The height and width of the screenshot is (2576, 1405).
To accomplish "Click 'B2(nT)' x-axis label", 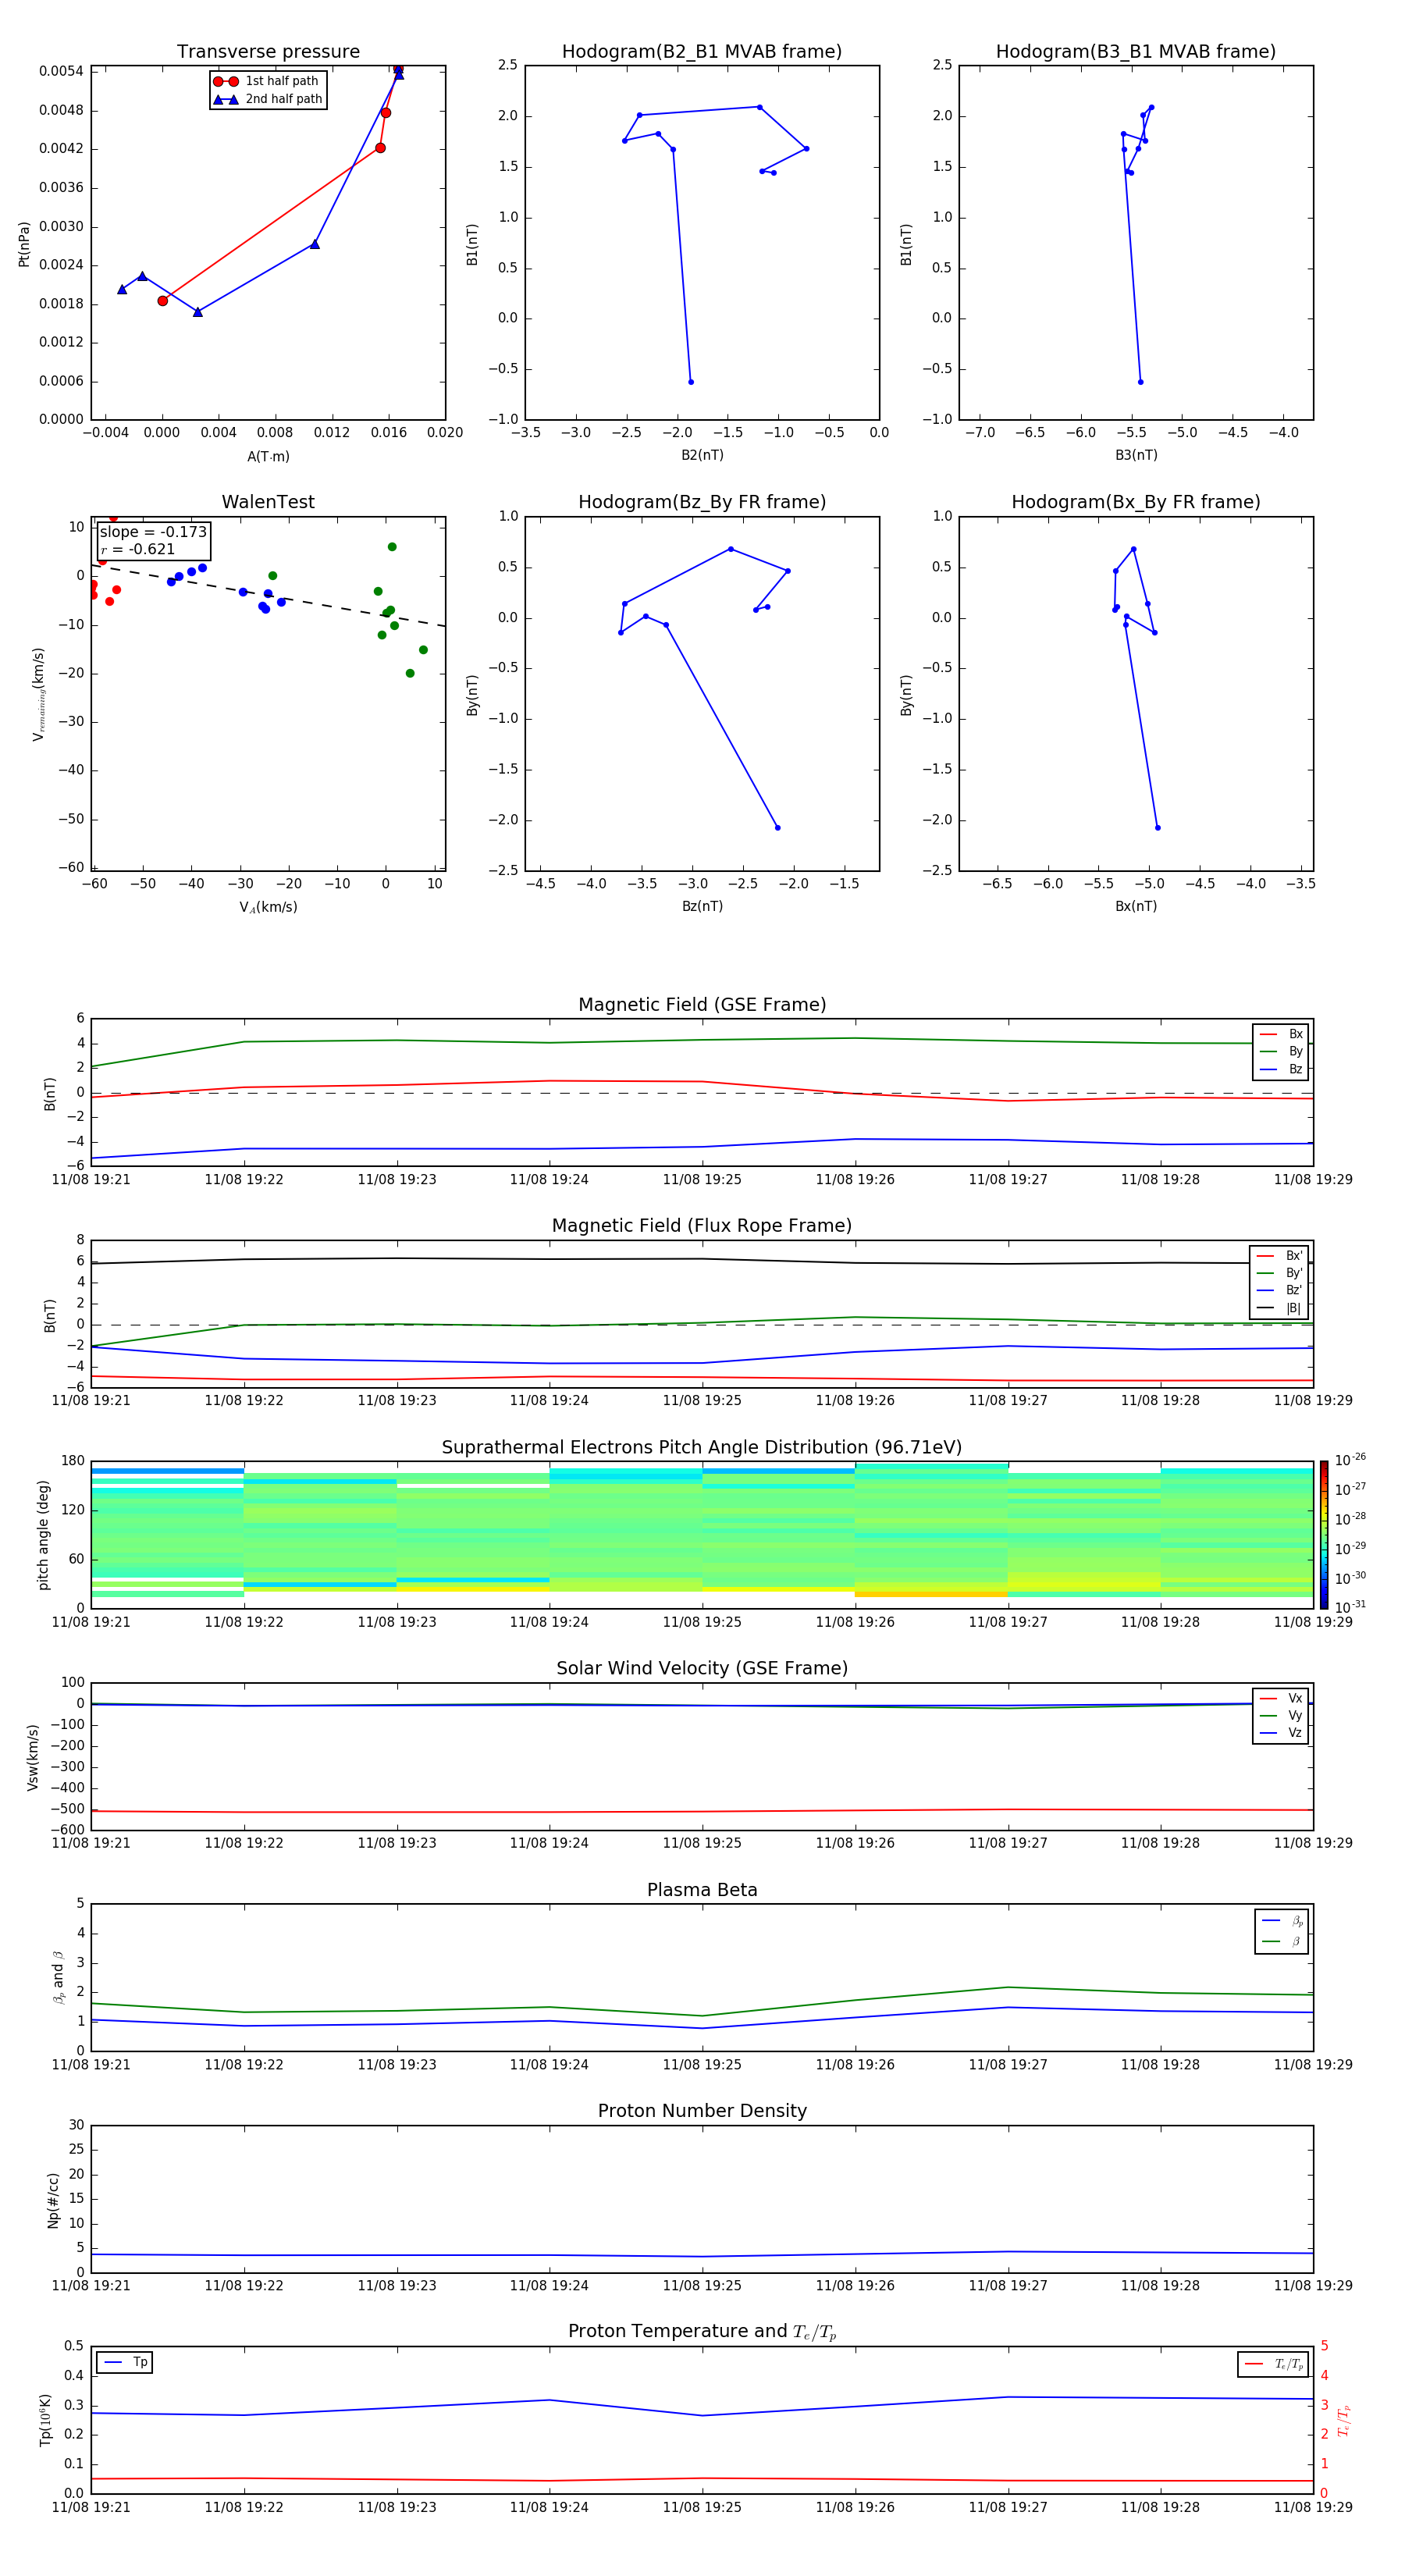I will (702, 455).
